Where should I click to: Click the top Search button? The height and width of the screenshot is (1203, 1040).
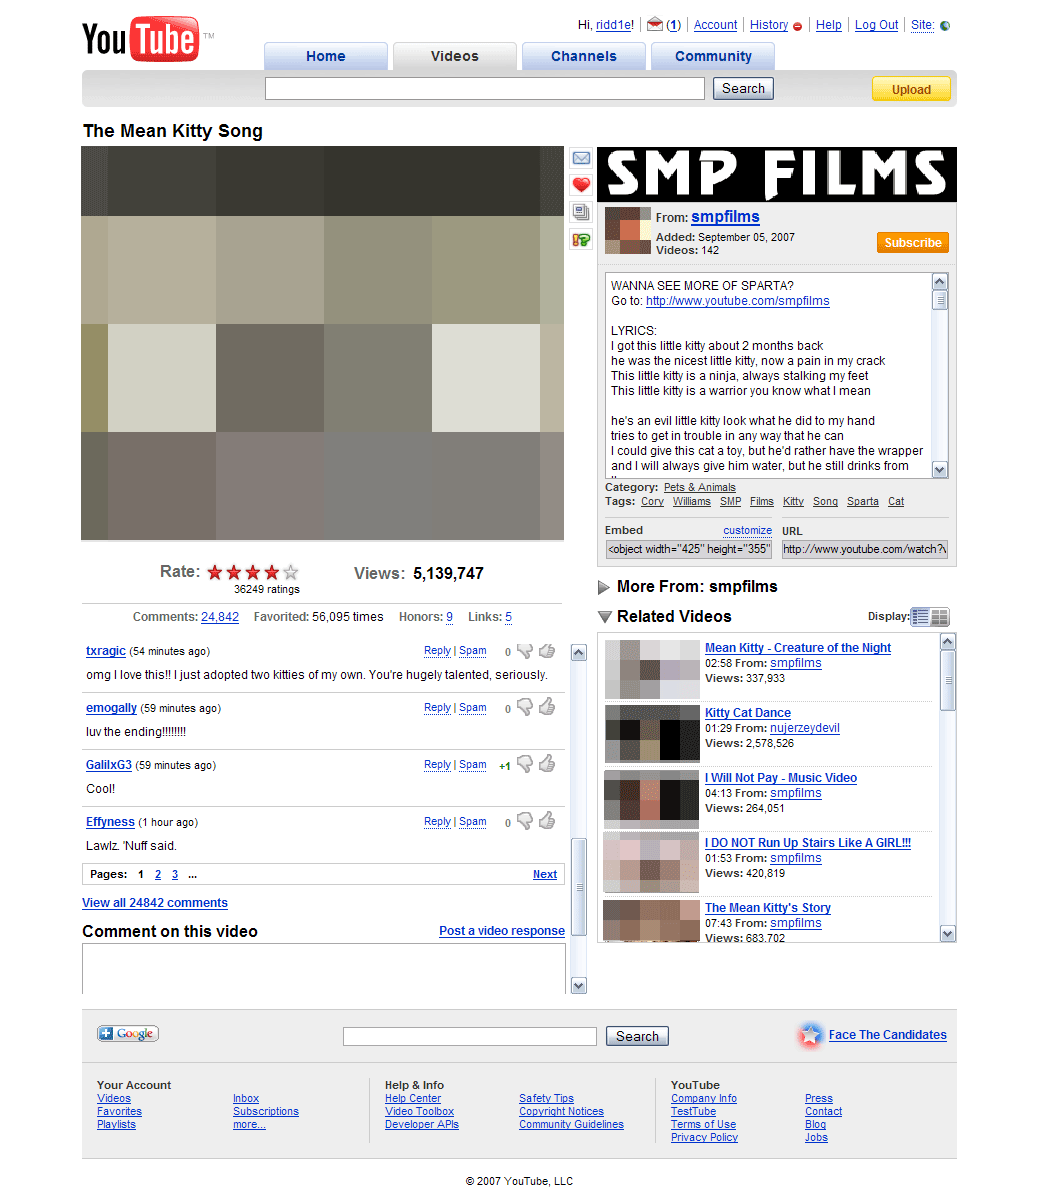pyautogui.click(x=743, y=88)
